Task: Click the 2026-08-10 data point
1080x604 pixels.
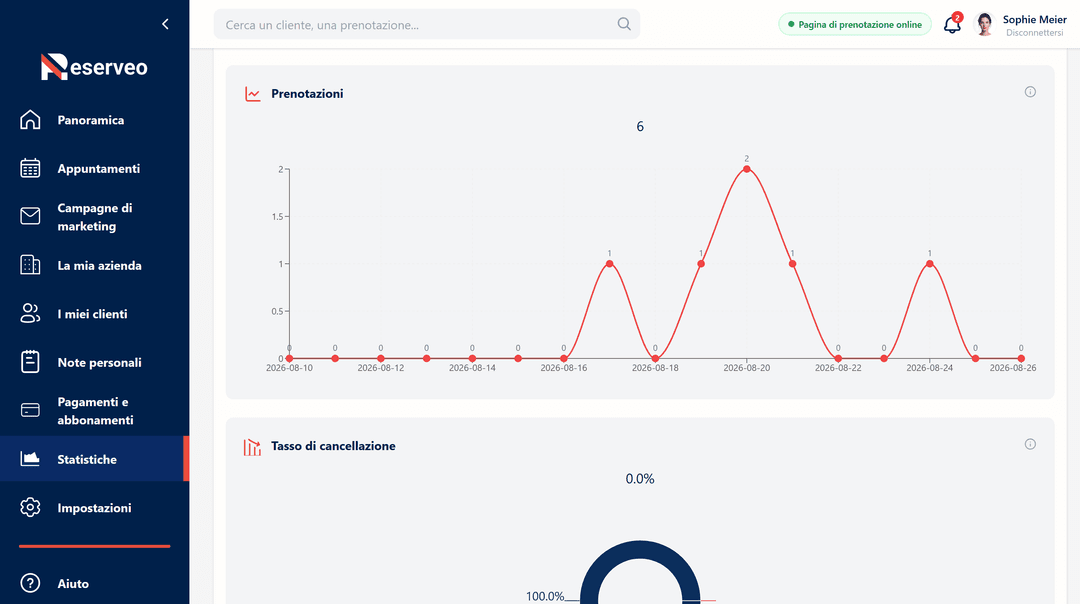Action: click(x=289, y=358)
